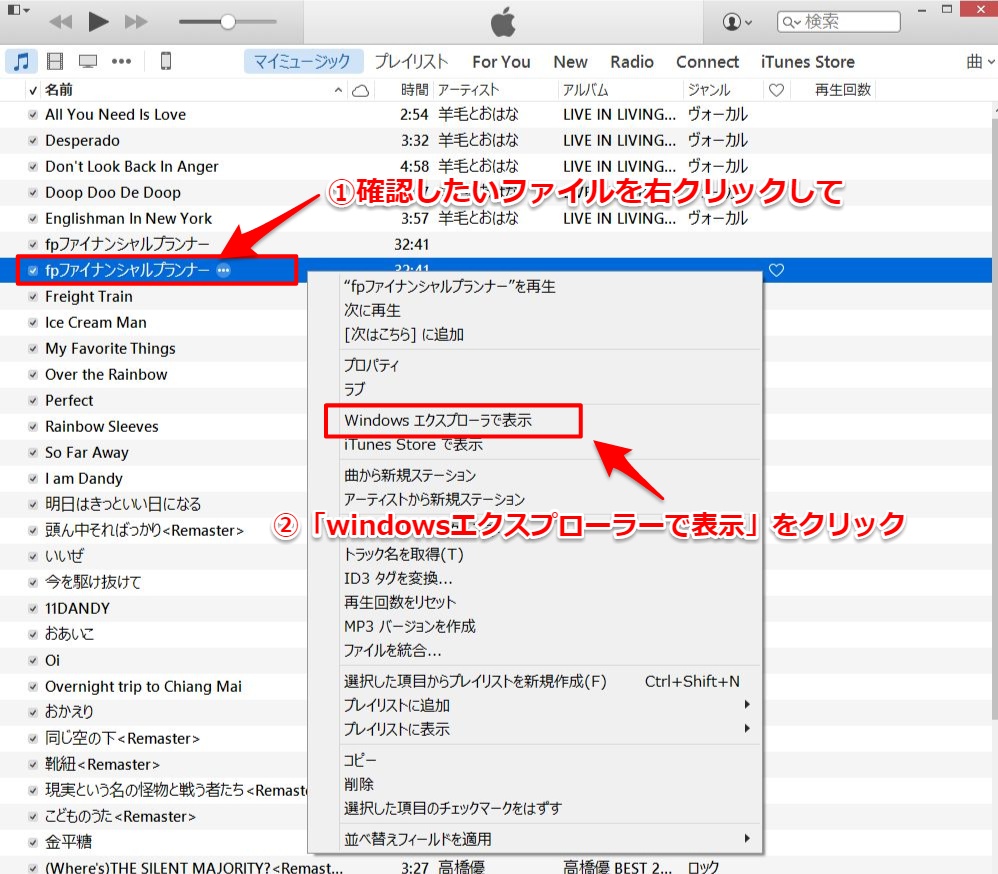Uncheck the Over the Rainbow checkbox
Image resolution: width=998 pixels, height=874 pixels.
tap(33, 375)
